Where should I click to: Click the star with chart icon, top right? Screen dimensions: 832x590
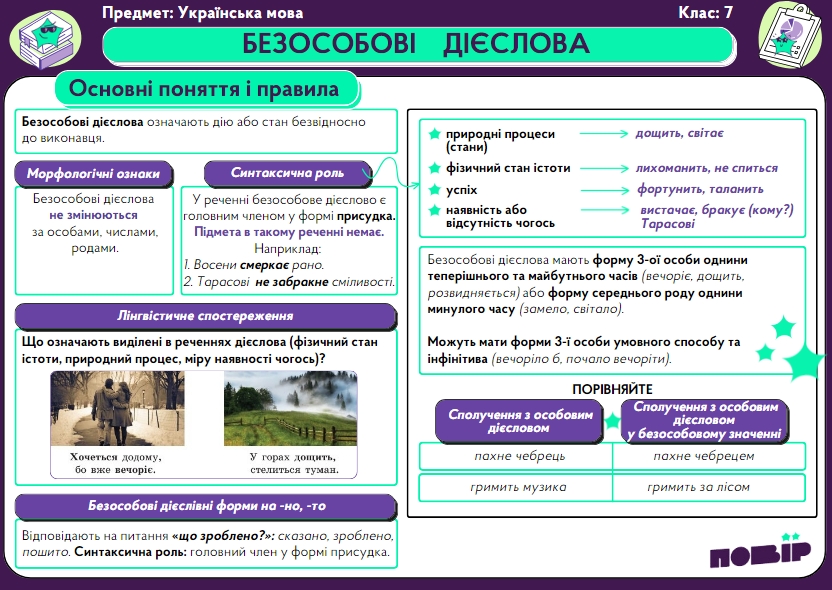[x=789, y=34]
